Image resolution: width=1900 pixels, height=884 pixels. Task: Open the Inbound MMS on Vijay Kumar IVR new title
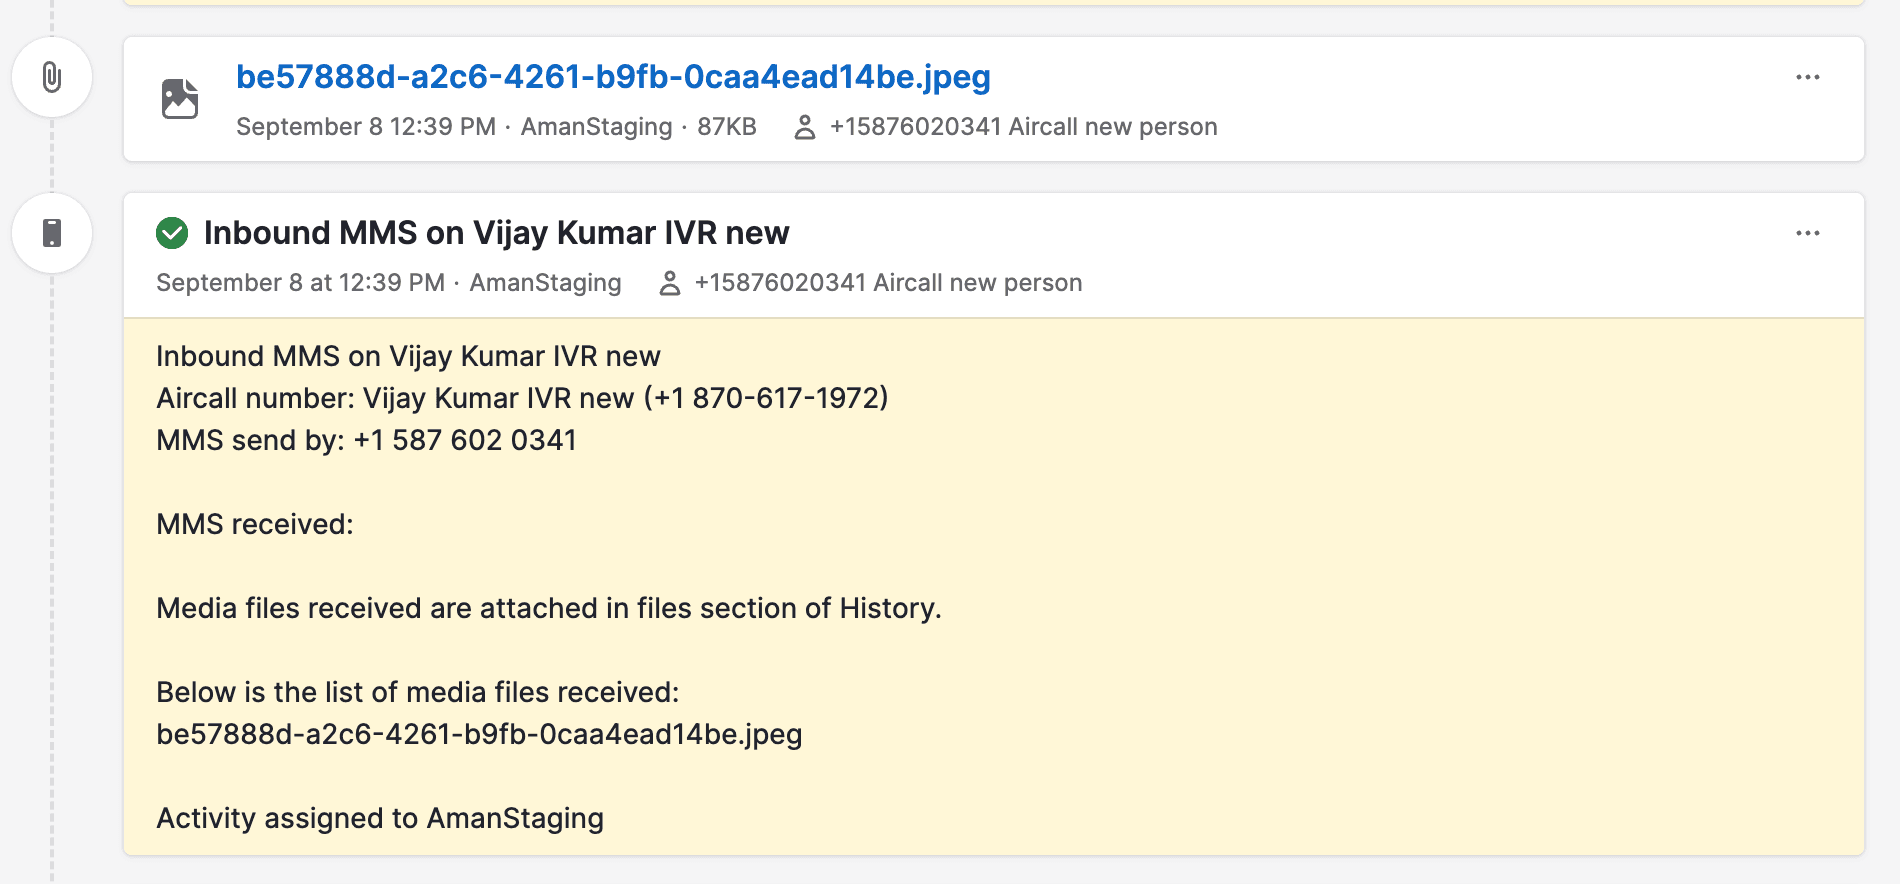[x=496, y=233]
